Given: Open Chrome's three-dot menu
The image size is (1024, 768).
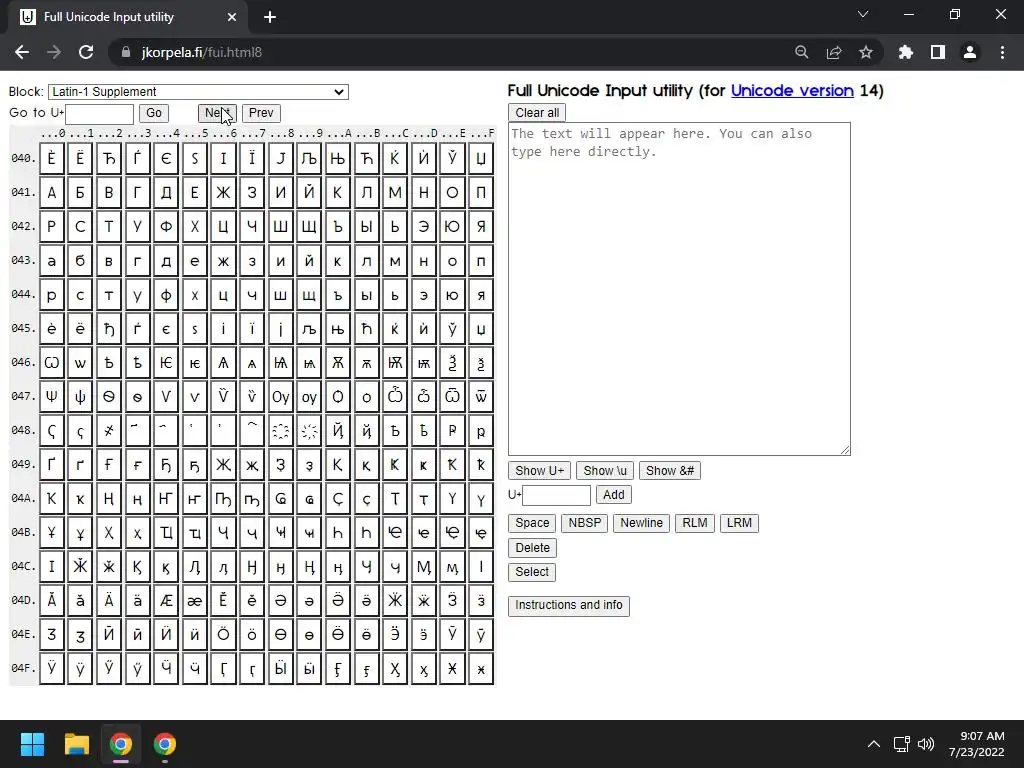Looking at the screenshot, I should point(1002,52).
